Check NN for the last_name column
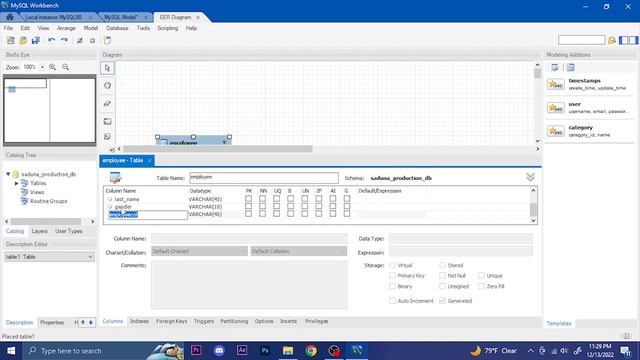The image size is (640, 360). pyautogui.click(x=262, y=199)
